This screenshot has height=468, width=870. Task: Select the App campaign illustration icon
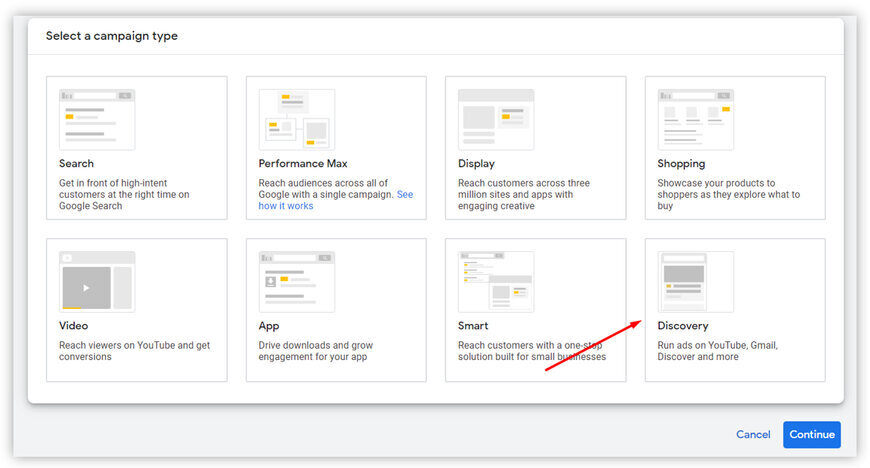pos(297,281)
